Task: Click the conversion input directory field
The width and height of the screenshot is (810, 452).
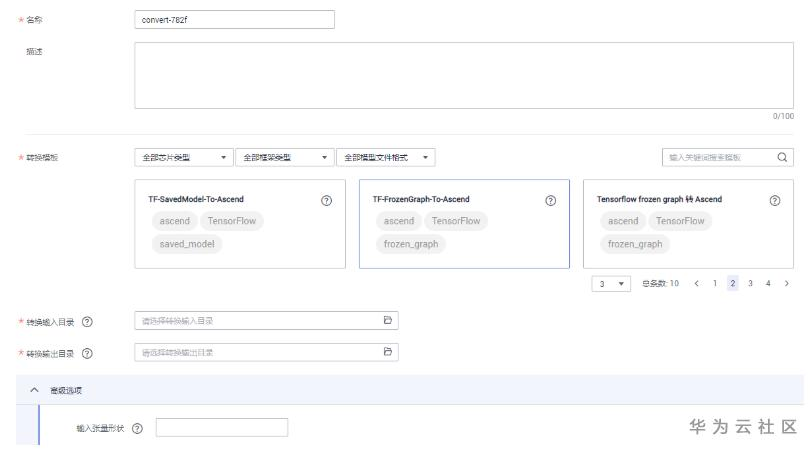Action: pos(266,321)
